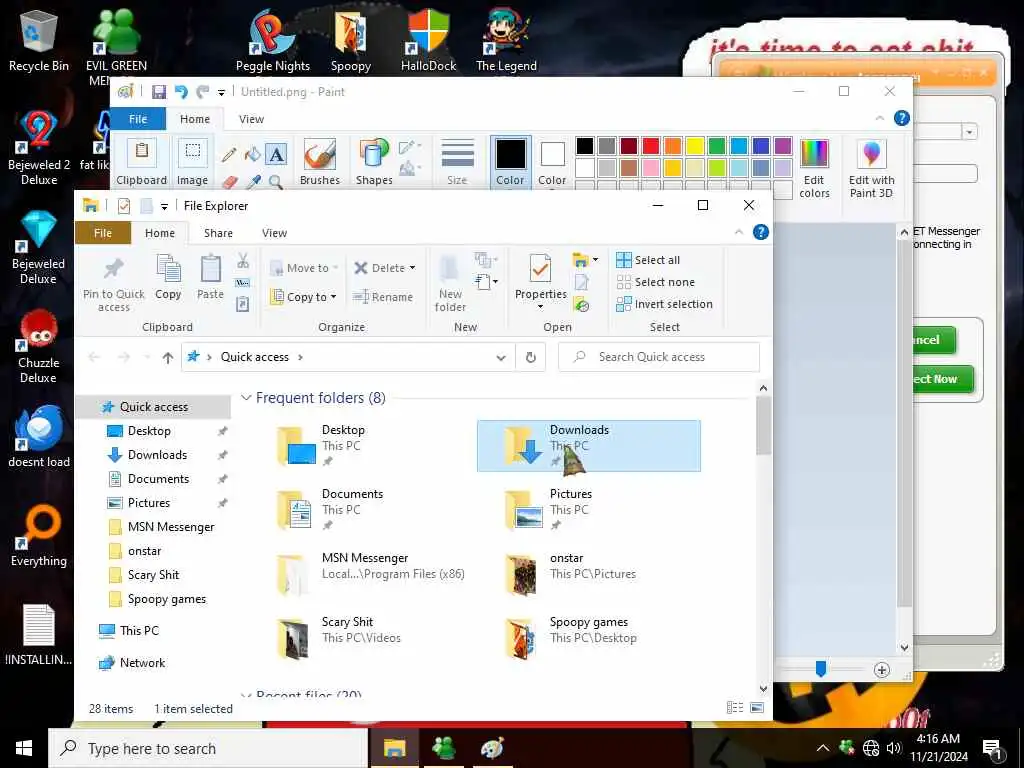Open the Move to dropdown

click(x=304, y=268)
